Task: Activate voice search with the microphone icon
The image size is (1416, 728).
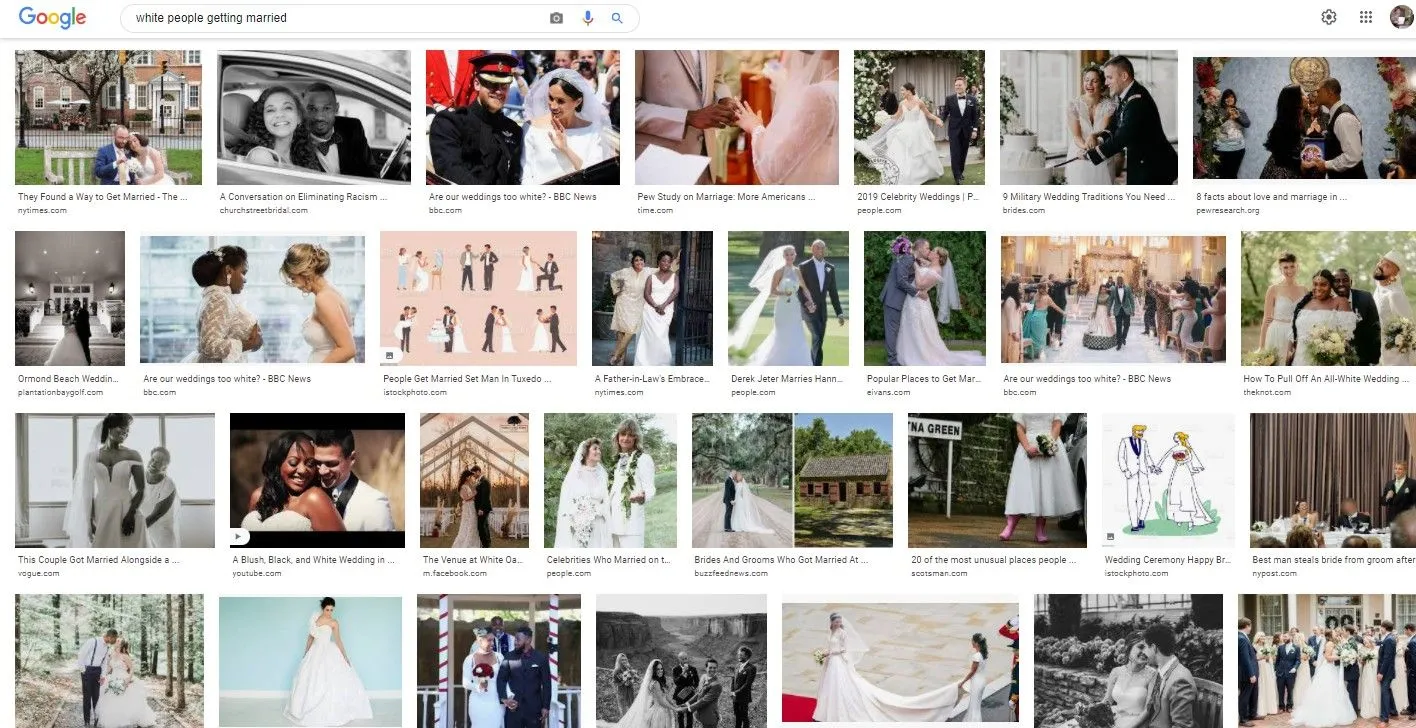Action: pos(586,17)
